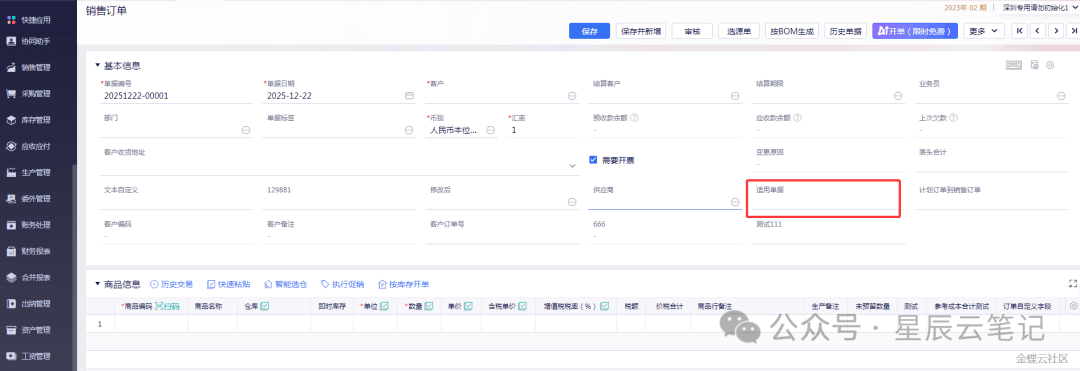Open the 更多 dropdown menu
Screen dimensions: 1080x371
tap(984, 31)
